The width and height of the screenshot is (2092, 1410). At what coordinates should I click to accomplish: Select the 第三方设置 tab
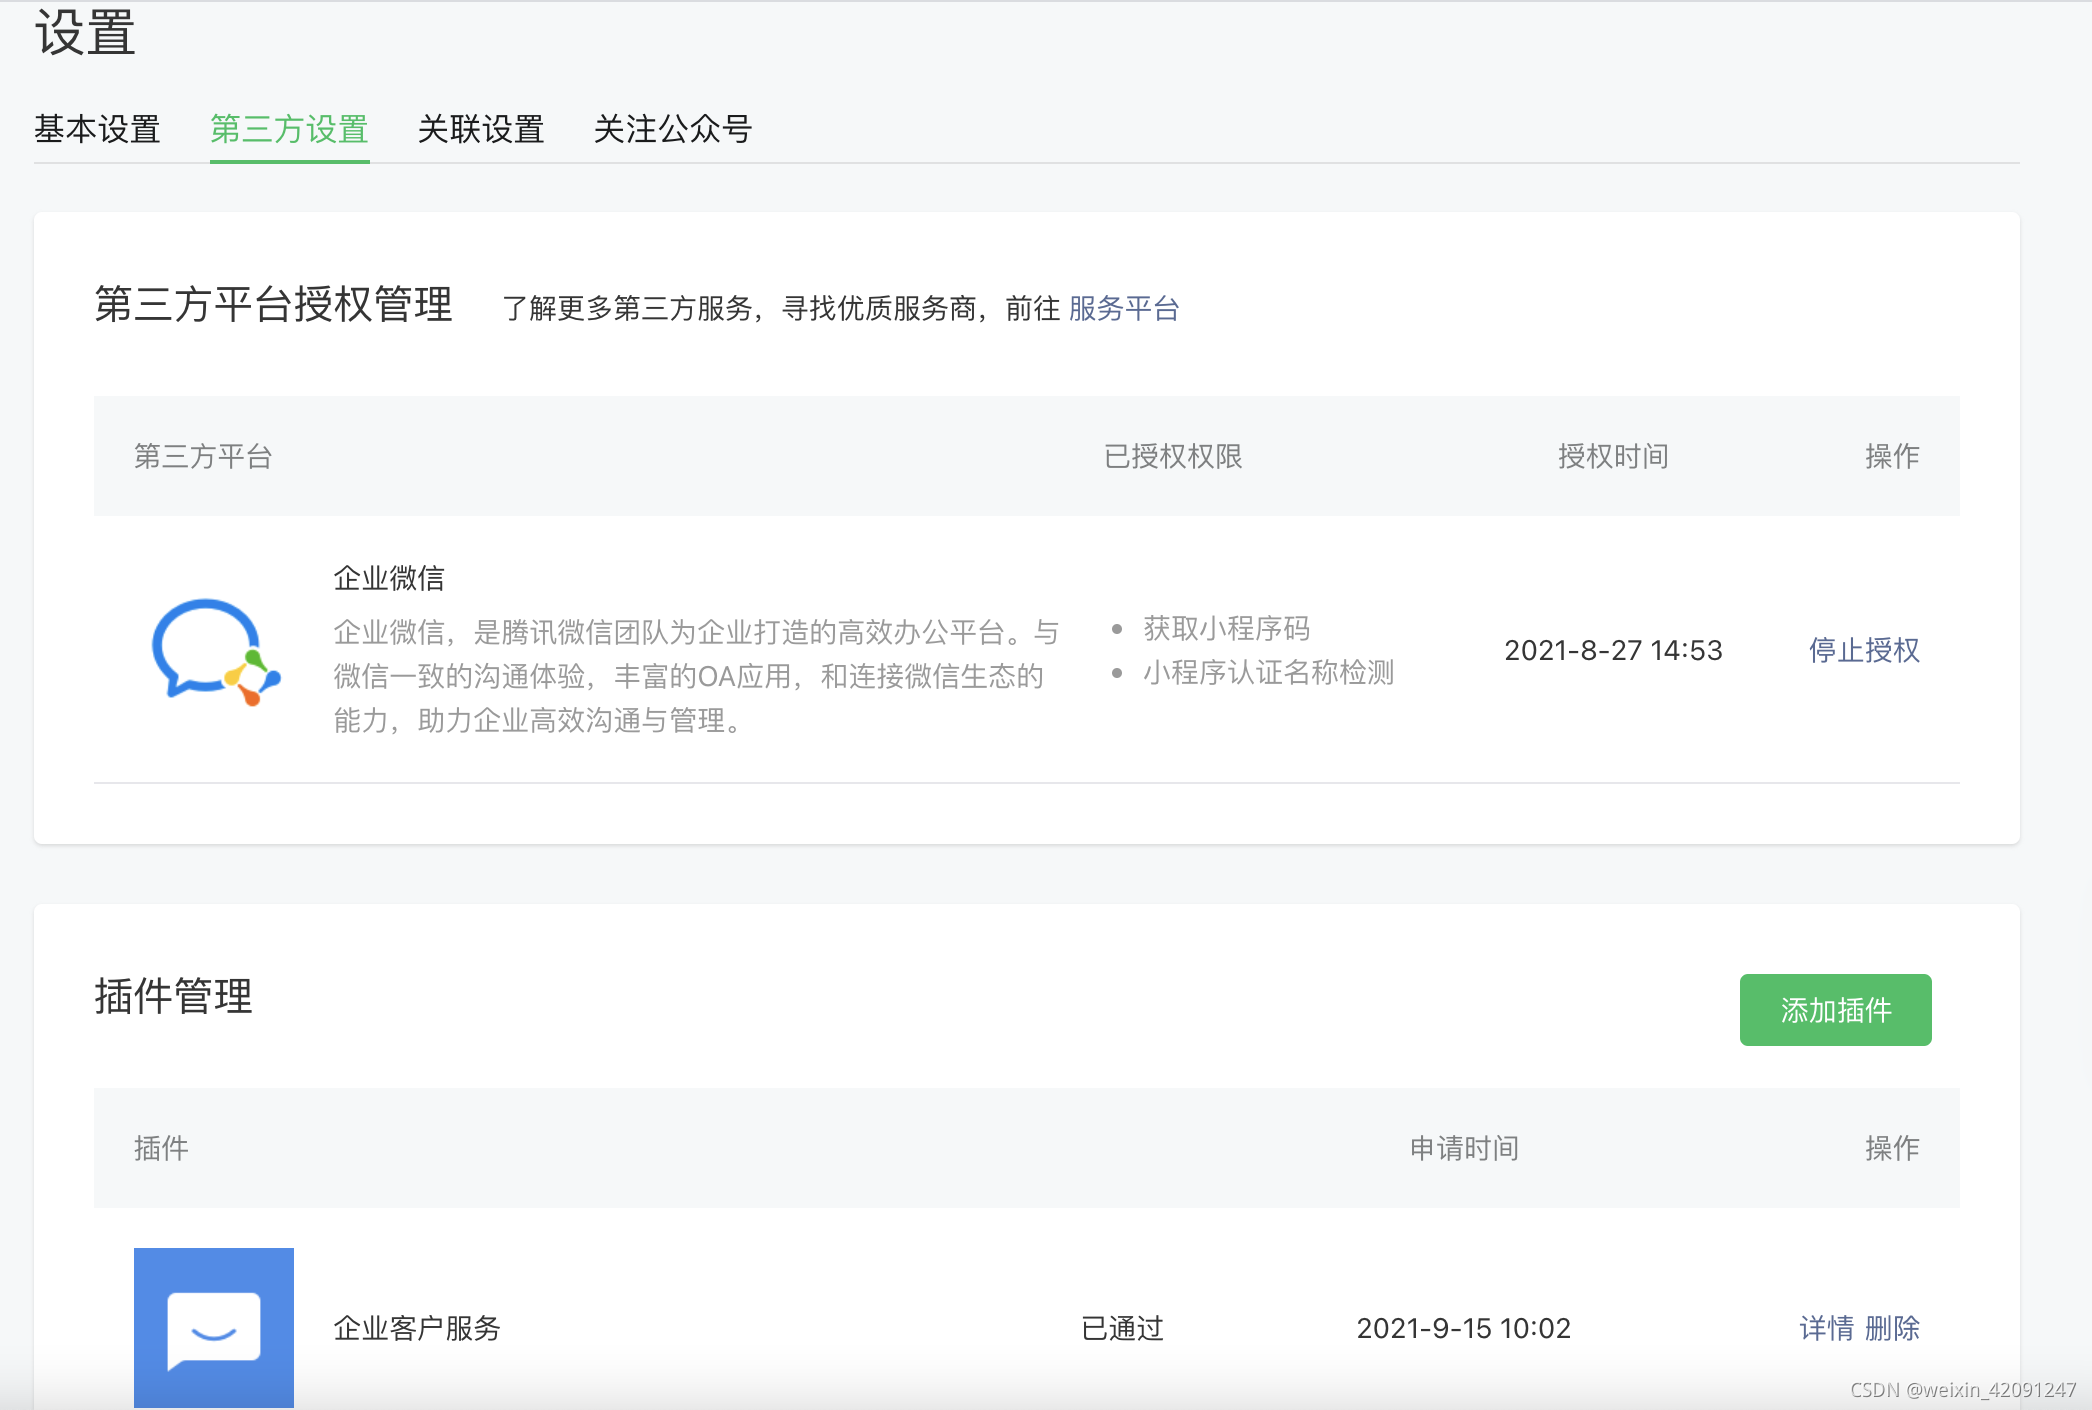[x=289, y=129]
